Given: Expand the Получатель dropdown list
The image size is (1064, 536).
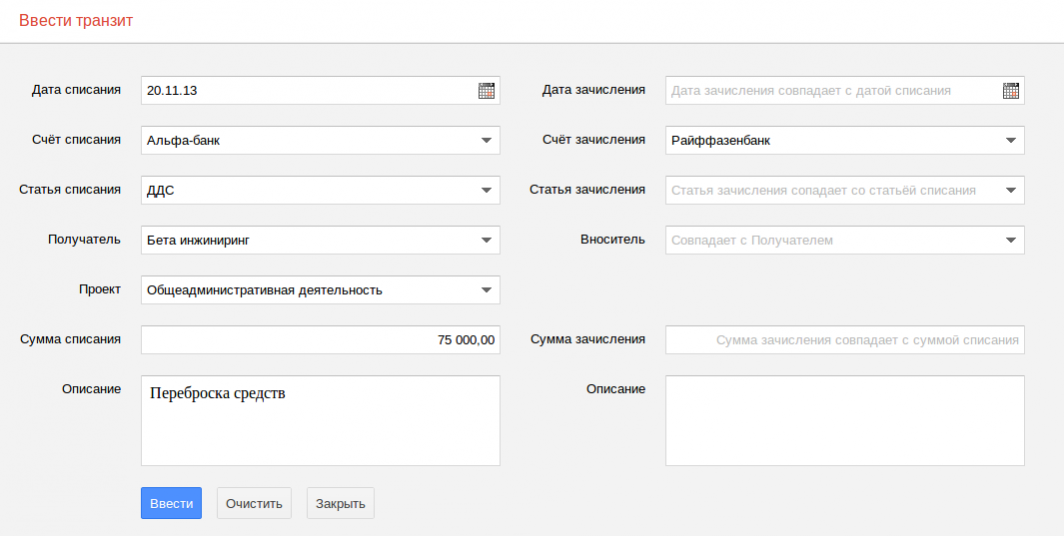Looking at the screenshot, I should point(486,240).
